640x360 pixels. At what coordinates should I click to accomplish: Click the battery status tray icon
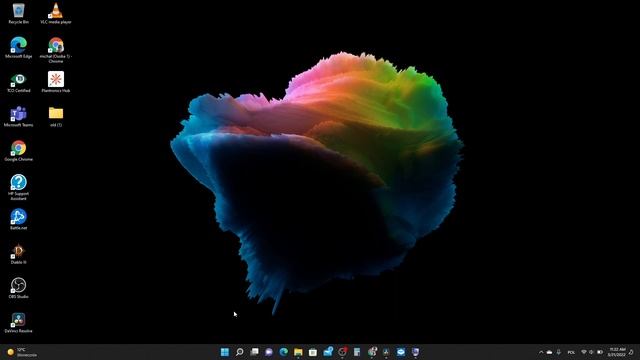[600, 352]
